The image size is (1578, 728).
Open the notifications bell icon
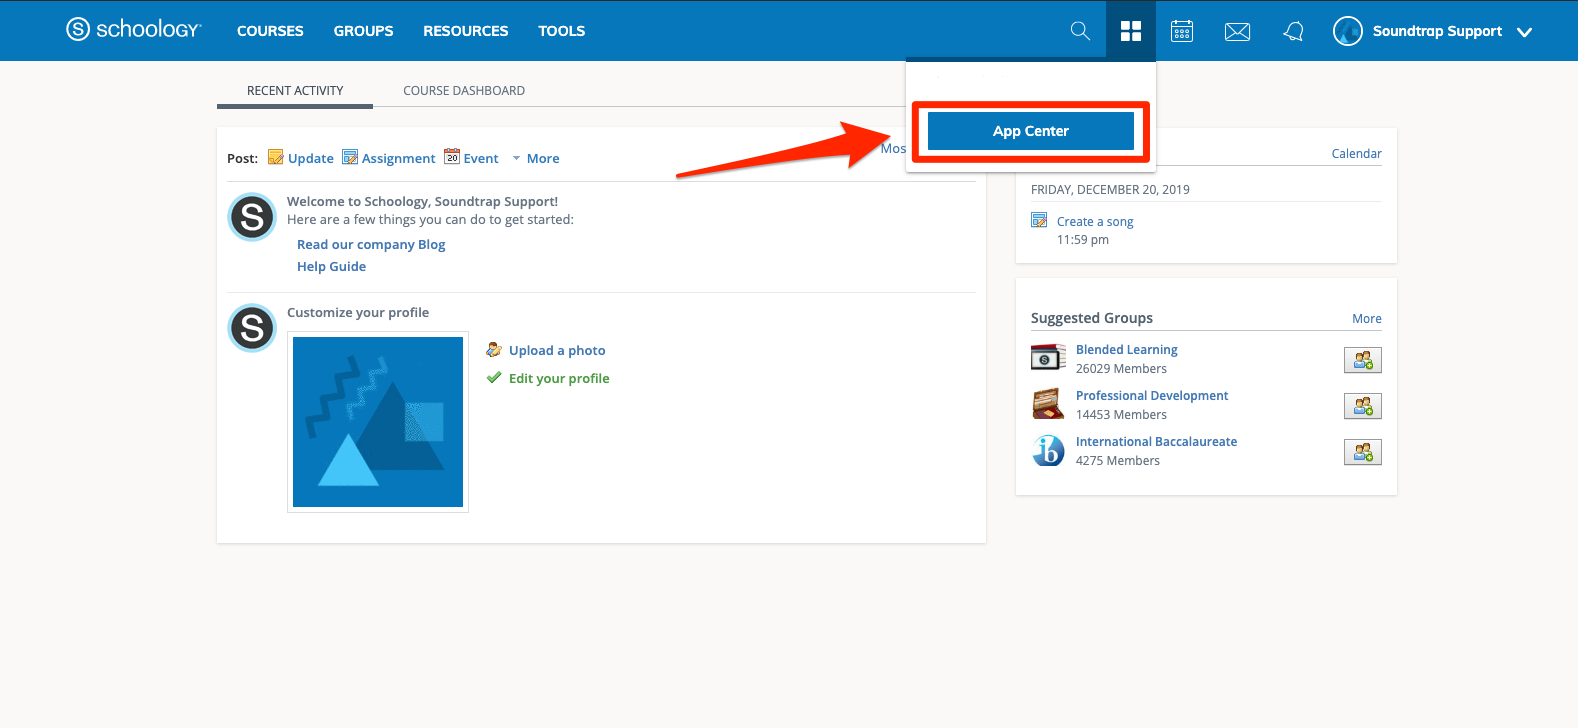[1293, 32]
